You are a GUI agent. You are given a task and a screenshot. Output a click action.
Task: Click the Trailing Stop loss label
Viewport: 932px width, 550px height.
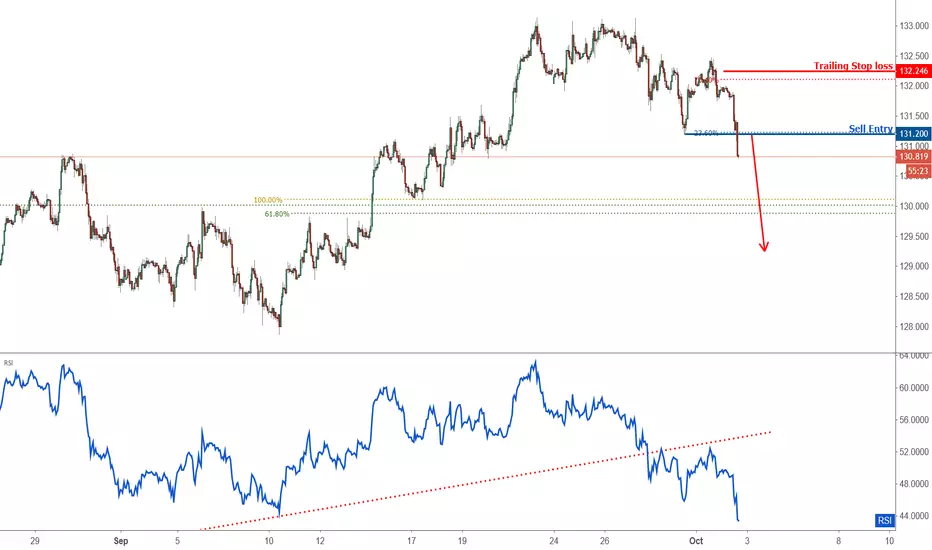coord(853,65)
